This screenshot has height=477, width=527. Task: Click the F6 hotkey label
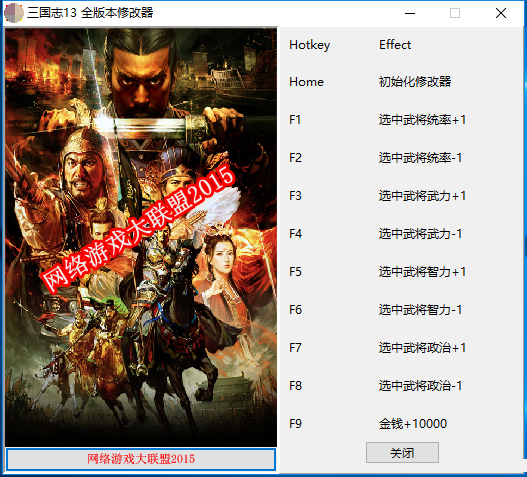[x=295, y=310]
